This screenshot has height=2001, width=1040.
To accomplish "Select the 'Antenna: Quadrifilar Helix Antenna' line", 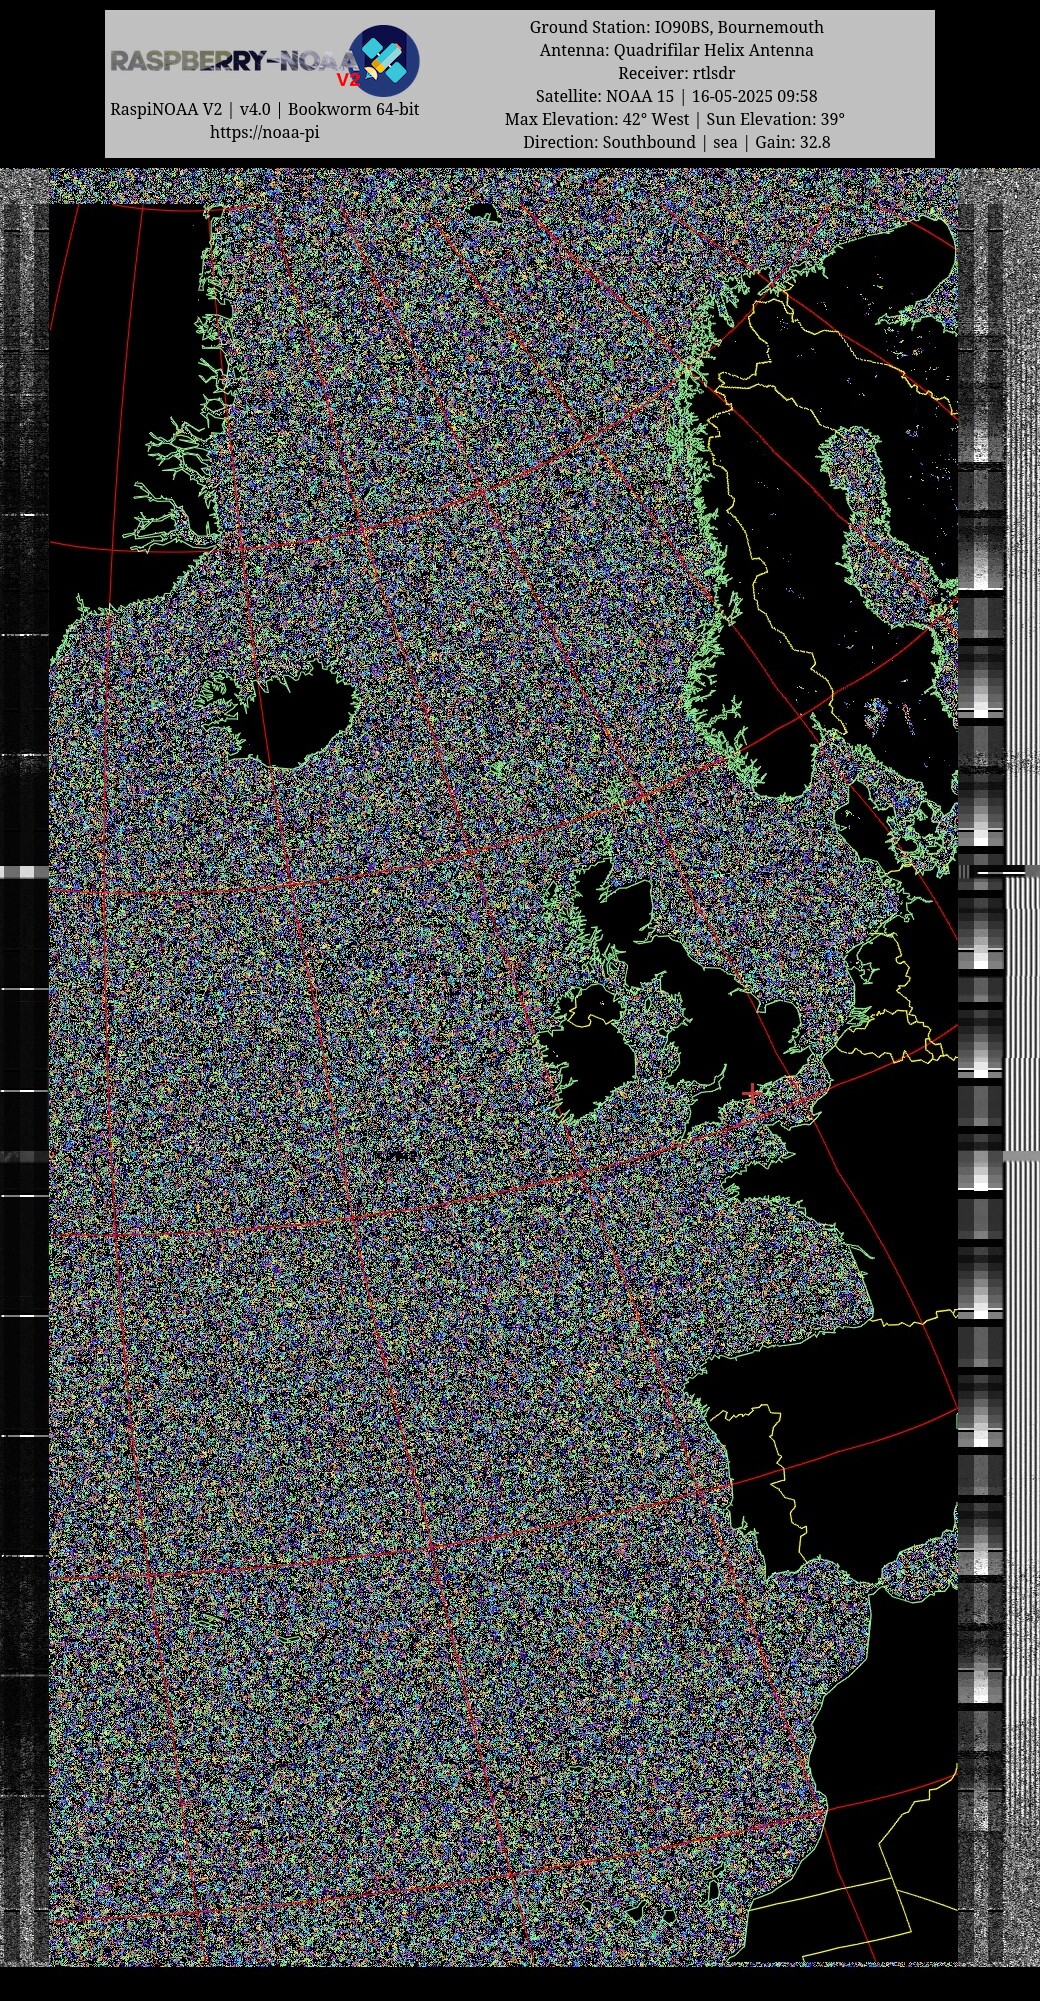I will pyautogui.click(x=676, y=50).
